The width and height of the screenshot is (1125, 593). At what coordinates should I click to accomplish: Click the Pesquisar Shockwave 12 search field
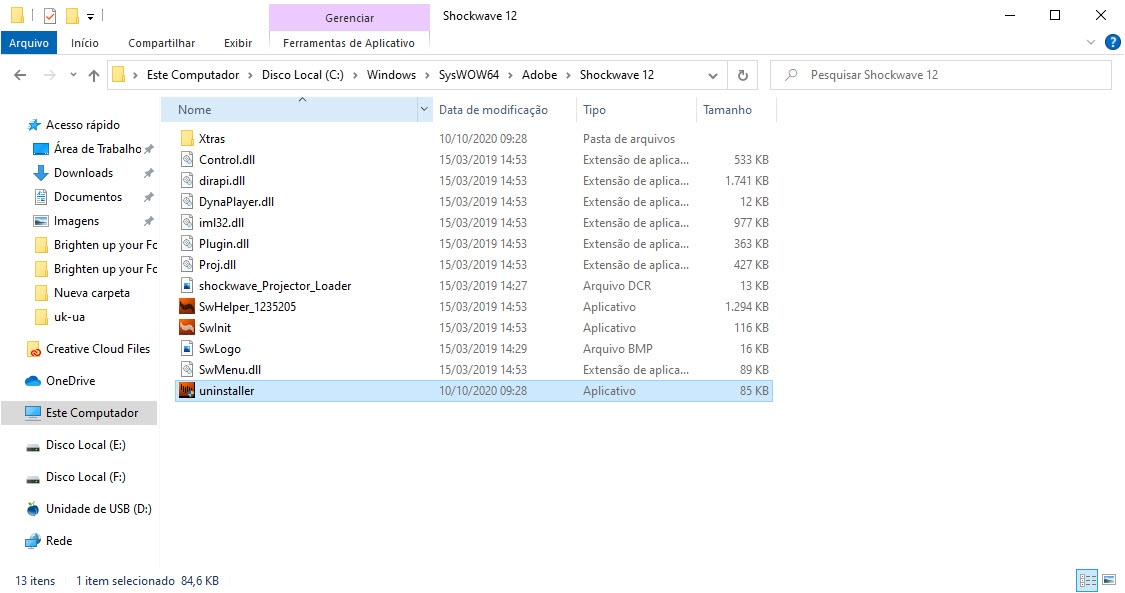941,75
